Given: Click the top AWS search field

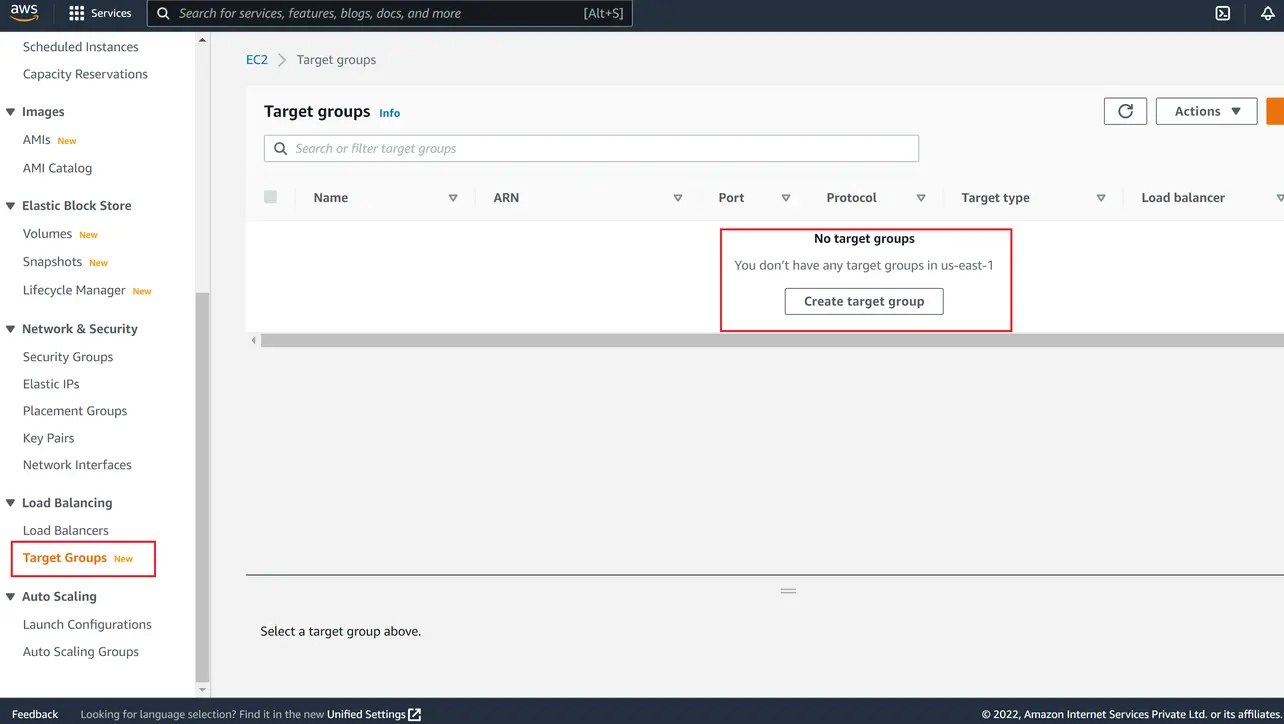Looking at the screenshot, I should point(390,14).
